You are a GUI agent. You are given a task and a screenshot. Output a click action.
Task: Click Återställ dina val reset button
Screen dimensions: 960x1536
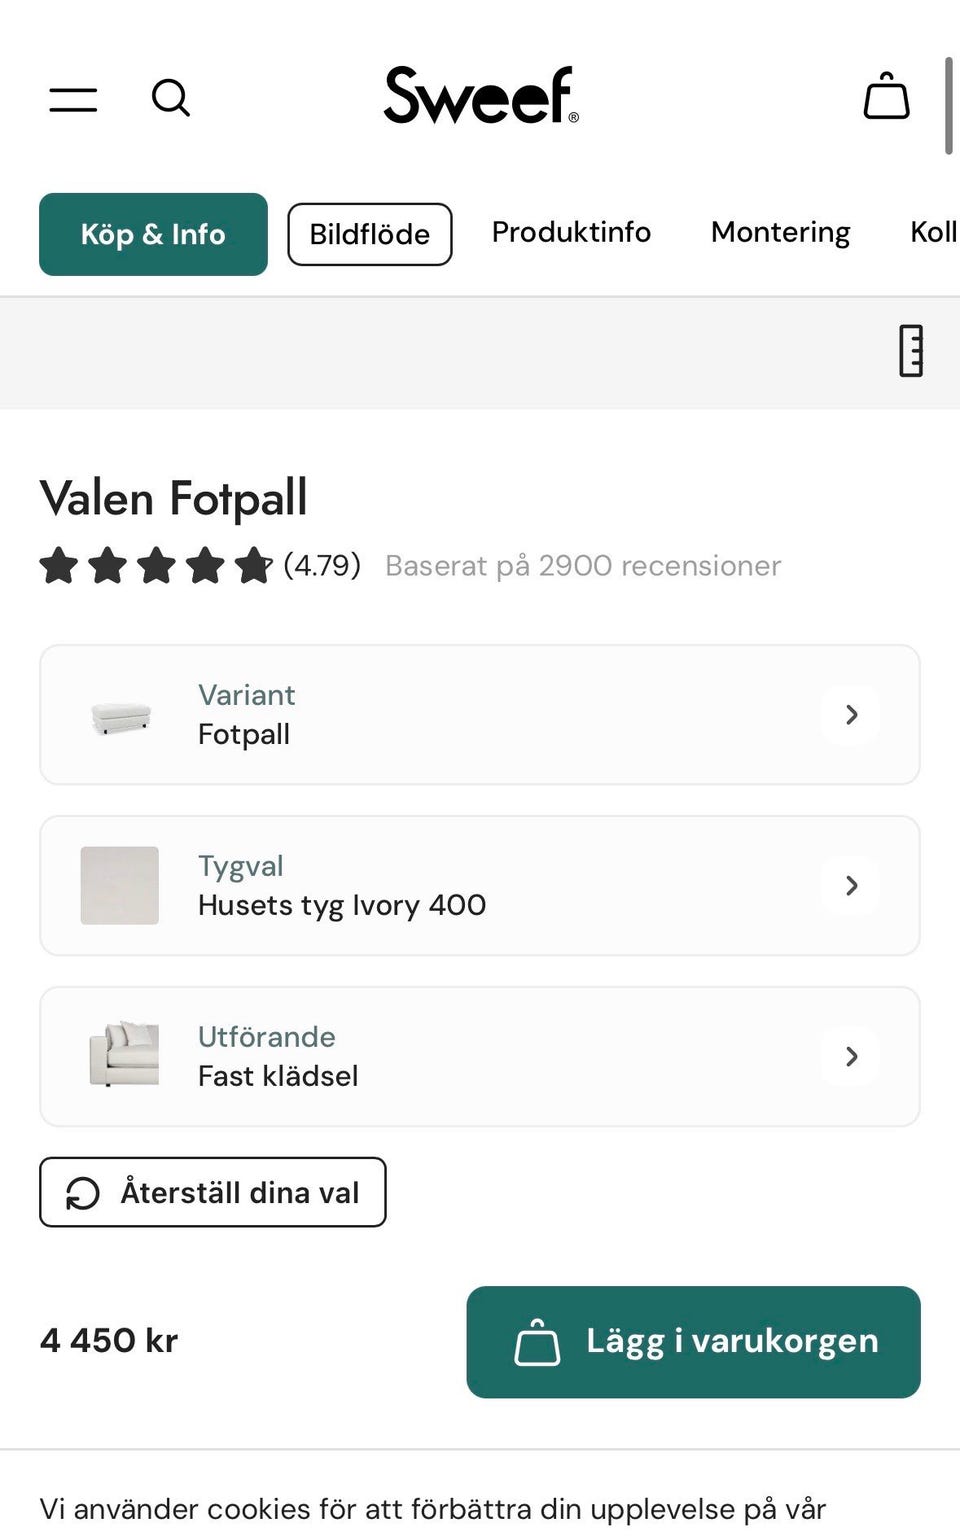(x=212, y=1192)
